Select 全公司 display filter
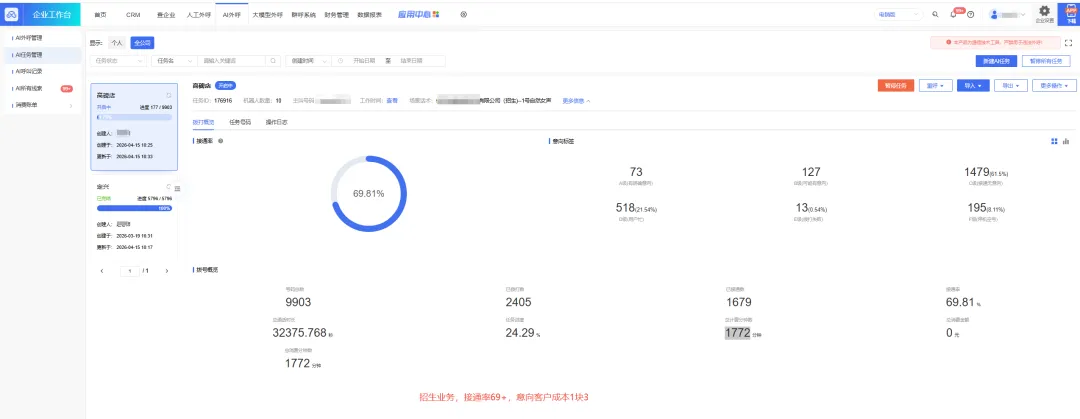Image resolution: width=1080 pixels, height=419 pixels. point(142,43)
